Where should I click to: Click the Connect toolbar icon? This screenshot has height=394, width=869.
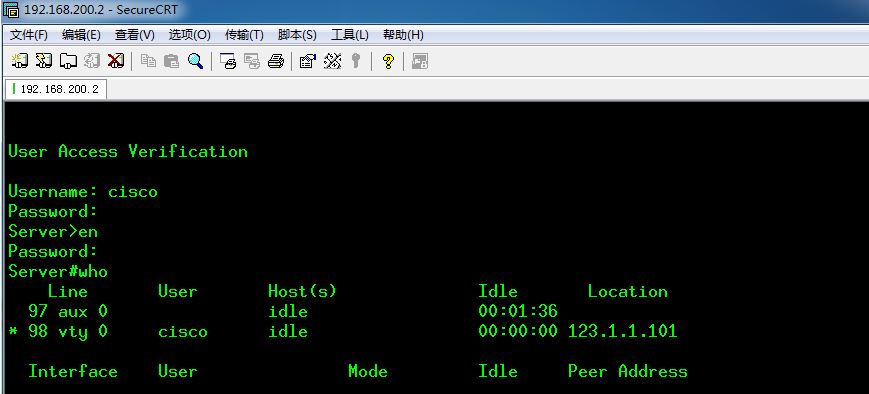(x=19, y=61)
